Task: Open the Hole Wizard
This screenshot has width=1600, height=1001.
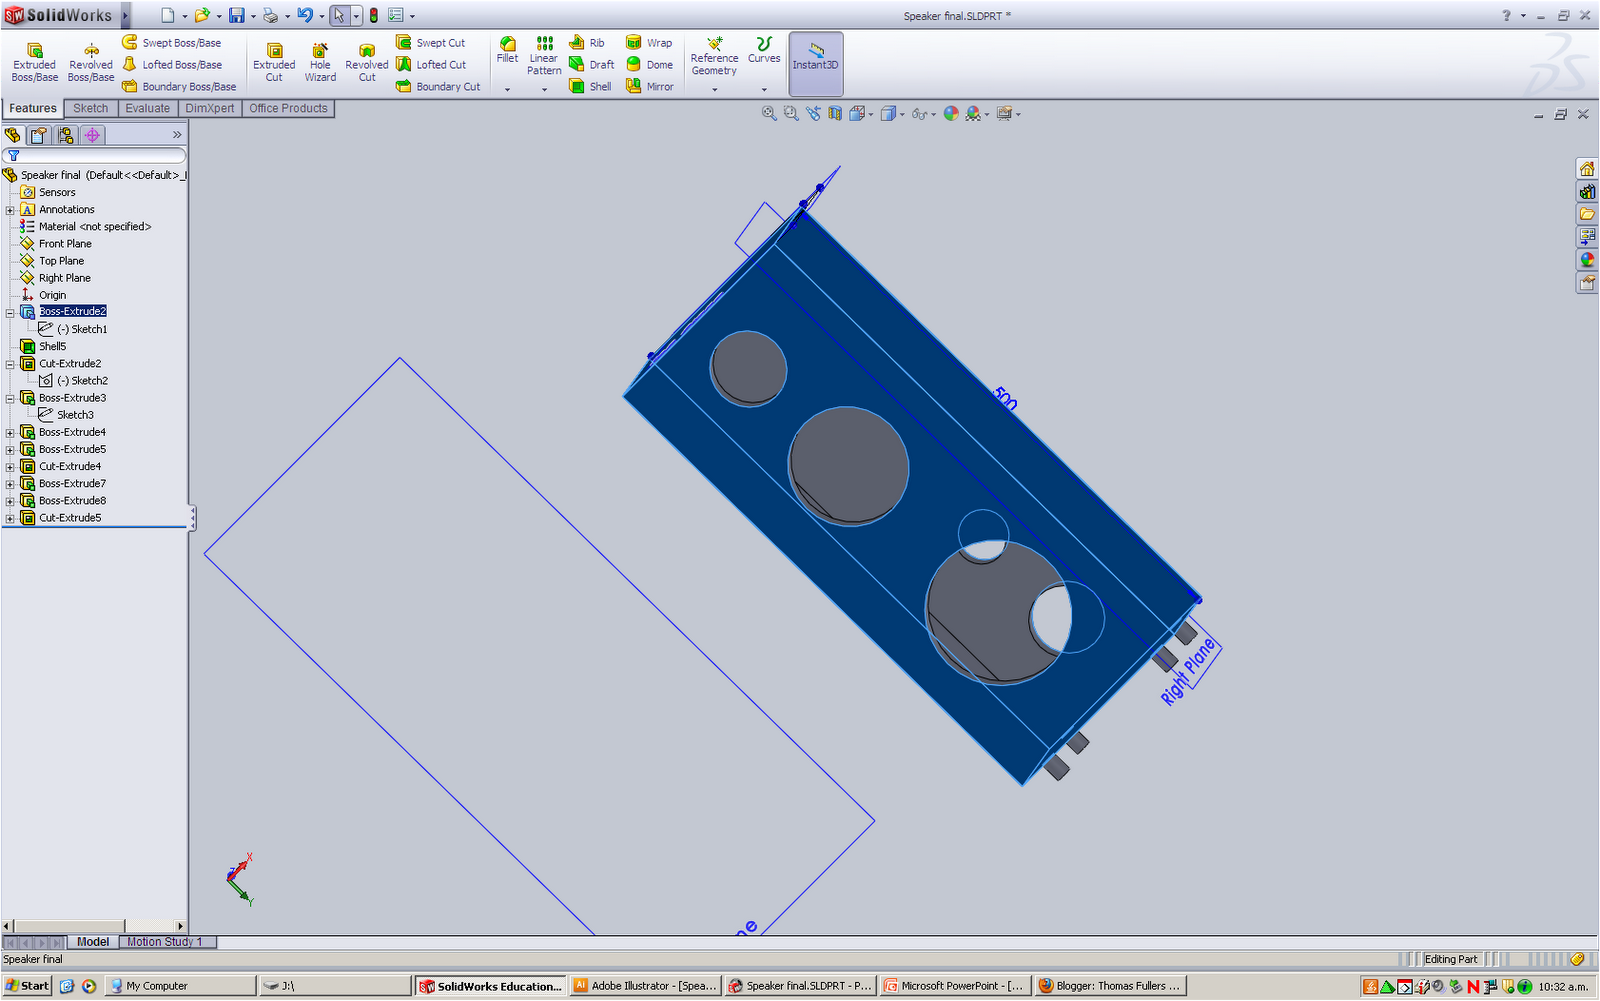Action: pos(320,60)
